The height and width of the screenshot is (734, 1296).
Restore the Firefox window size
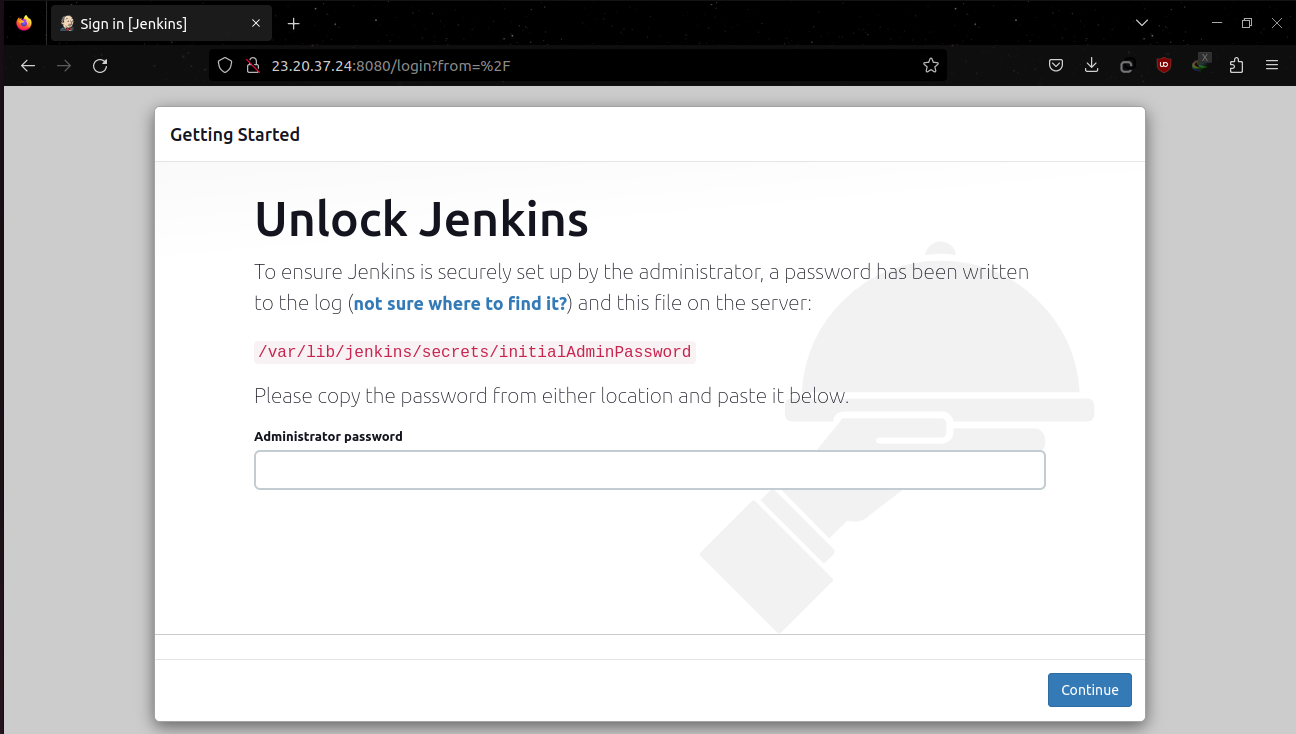1246,23
